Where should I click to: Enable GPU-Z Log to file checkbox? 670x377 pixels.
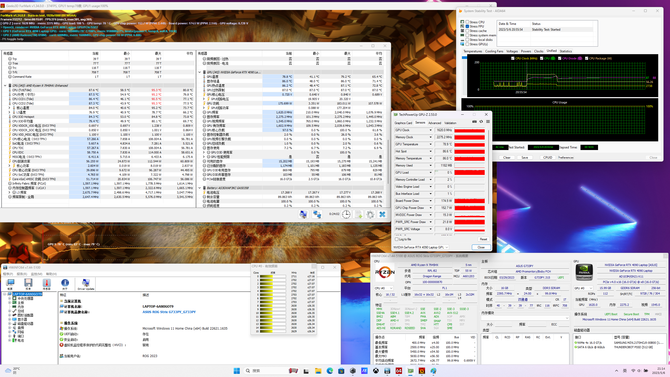[x=397, y=239]
